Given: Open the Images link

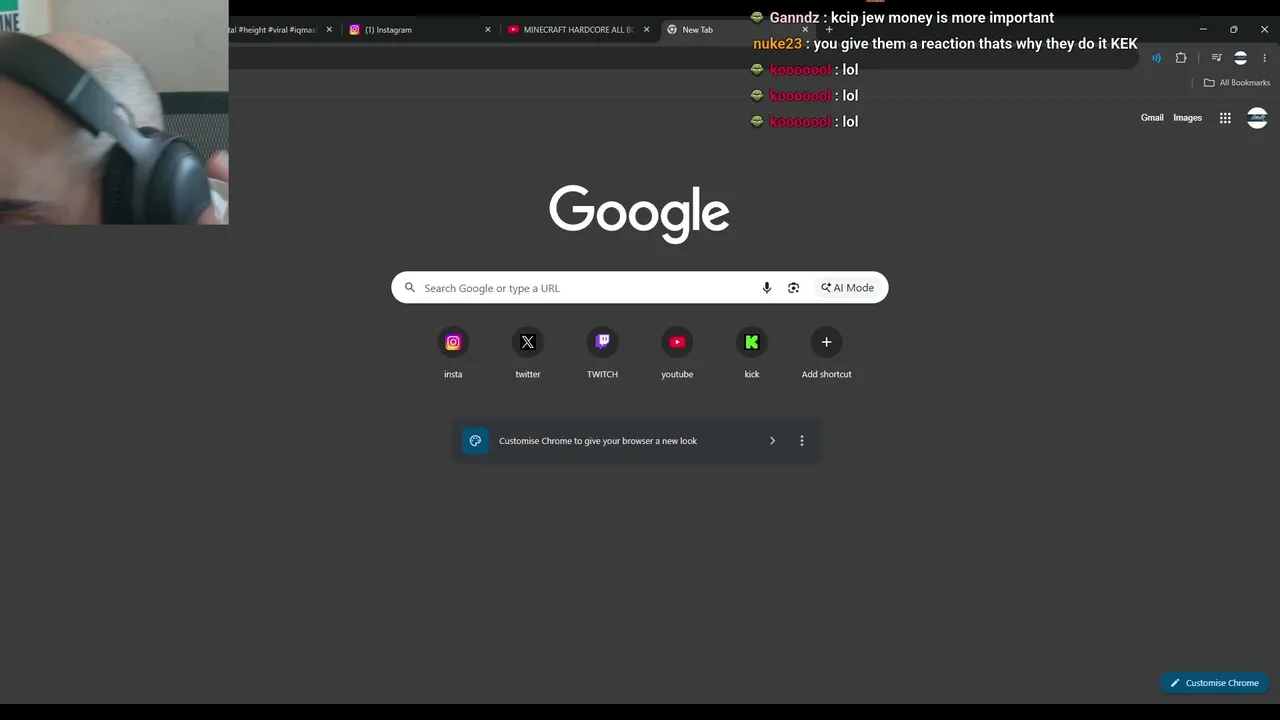Looking at the screenshot, I should click(x=1188, y=118).
